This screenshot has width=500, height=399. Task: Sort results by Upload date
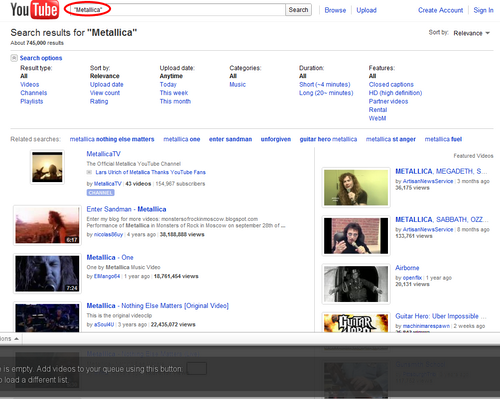[x=107, y=85]
